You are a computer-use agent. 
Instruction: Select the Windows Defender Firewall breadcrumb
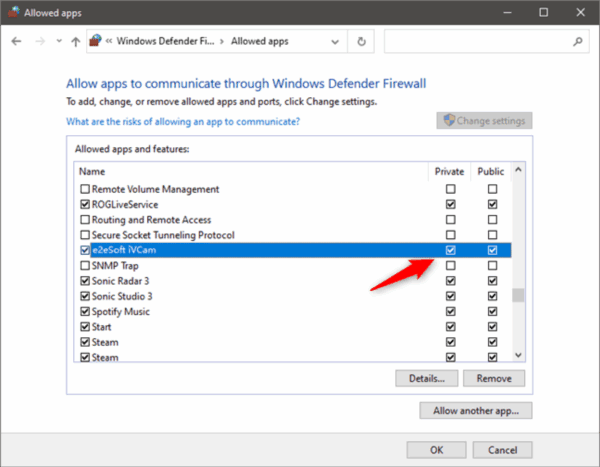[x=165, y=42]
